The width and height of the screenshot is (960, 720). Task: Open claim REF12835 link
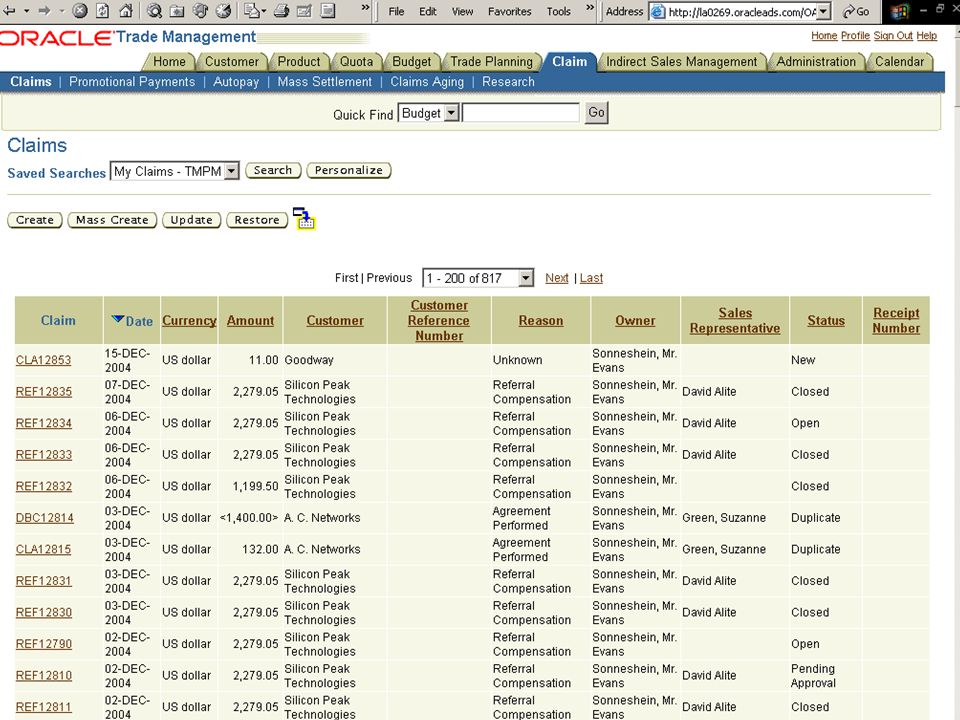[43, 391]
